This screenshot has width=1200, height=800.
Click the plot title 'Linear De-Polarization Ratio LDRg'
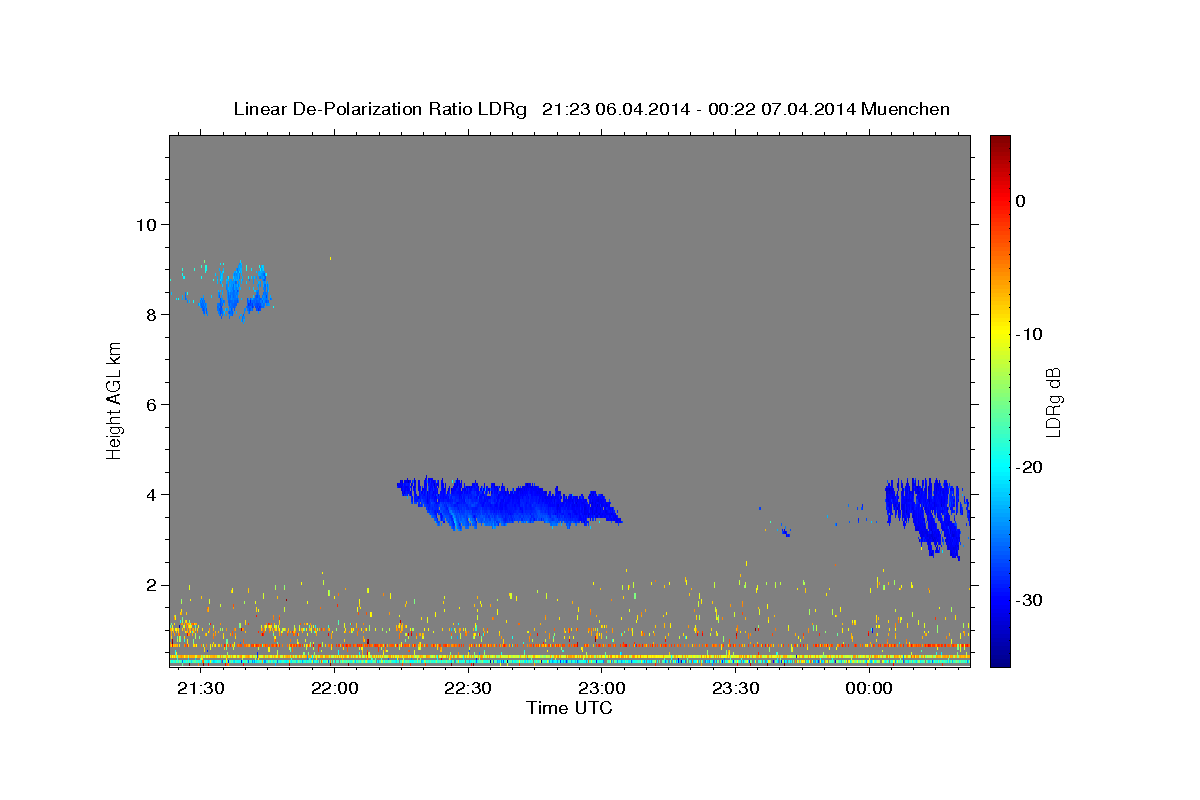click(380, 109)
